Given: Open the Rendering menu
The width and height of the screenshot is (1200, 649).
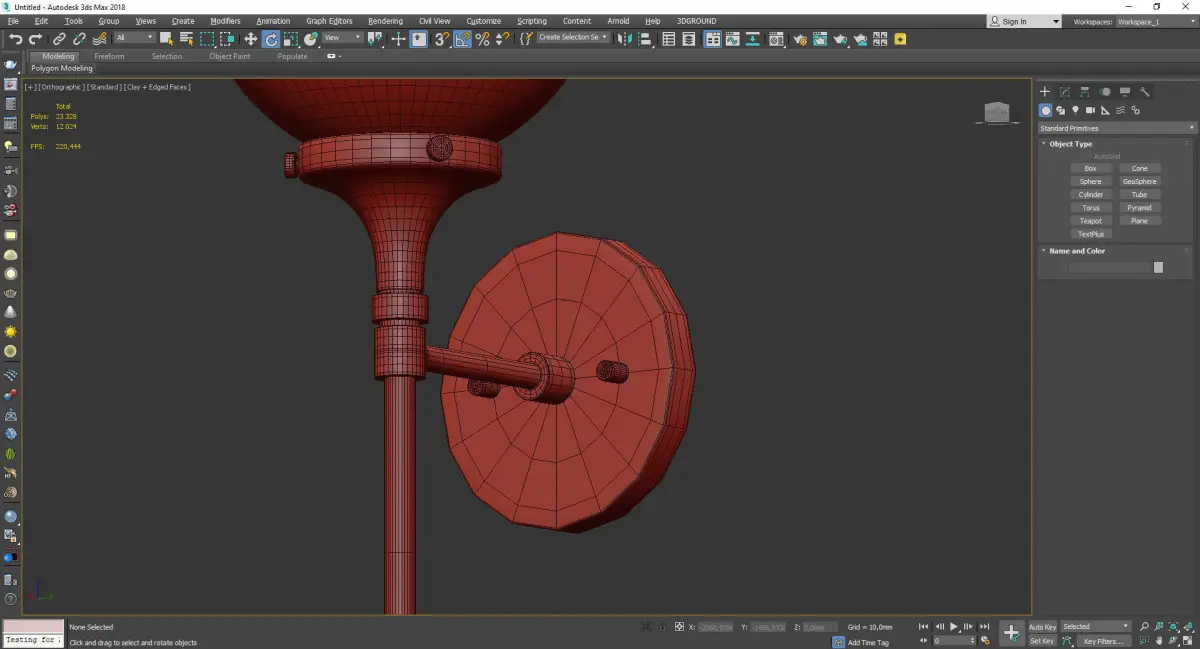Looking at the screenshot, I should click(385, 21).
